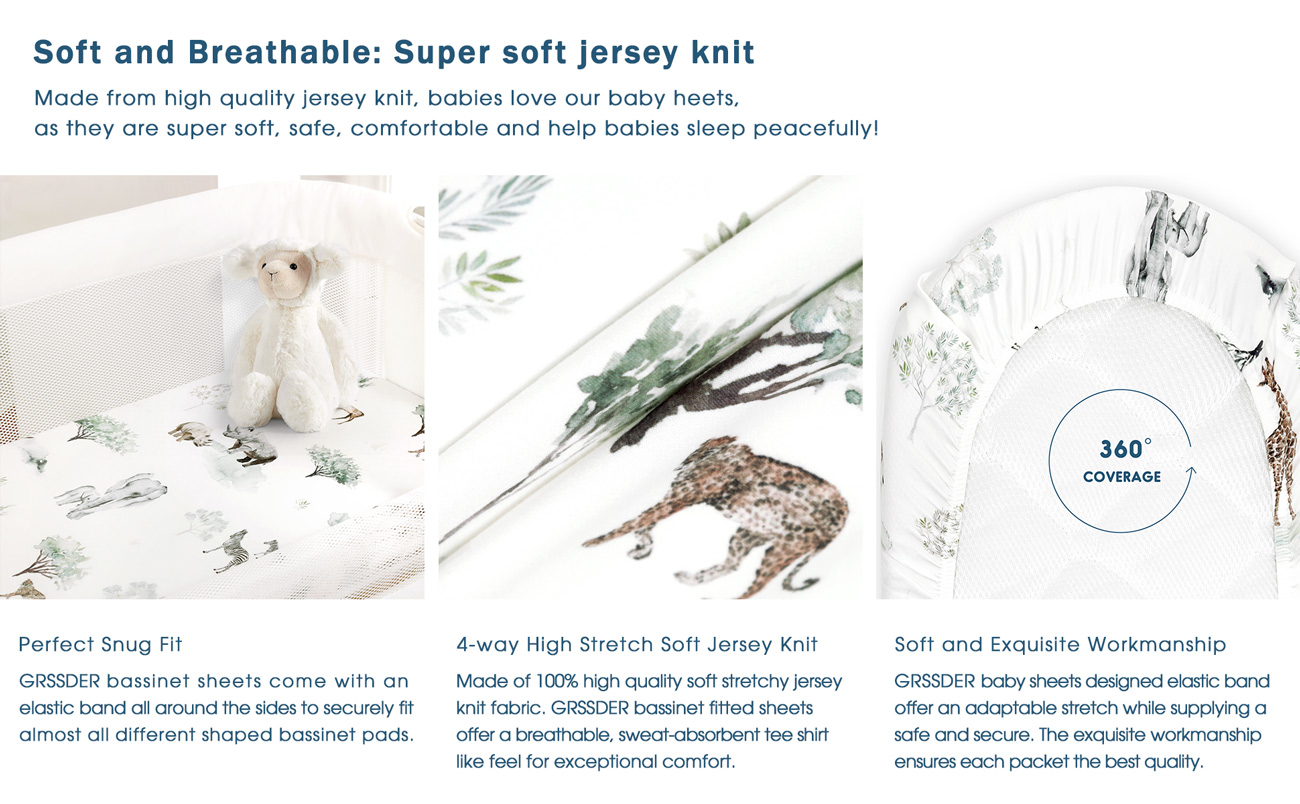The width and height of the screenshot is (1300, 804).
Task: Click the paragraph describing breathable sweat-absorbent fabric
Action: coord(649,721)
